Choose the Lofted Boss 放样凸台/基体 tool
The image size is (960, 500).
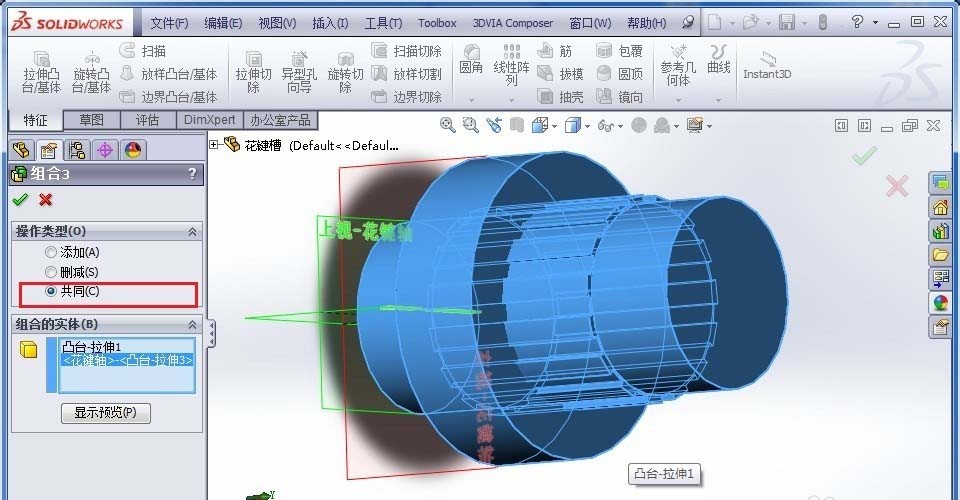[x=169, y=74]
